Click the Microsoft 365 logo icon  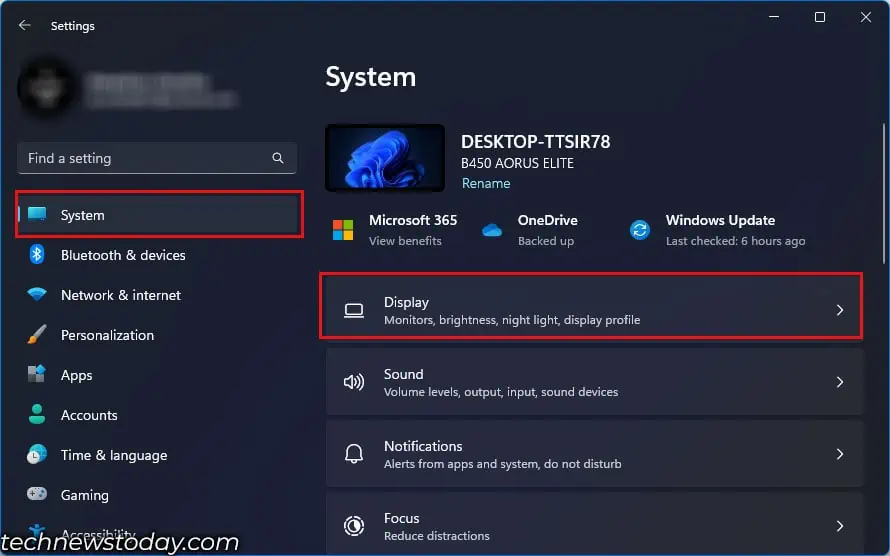pos(343,230)
